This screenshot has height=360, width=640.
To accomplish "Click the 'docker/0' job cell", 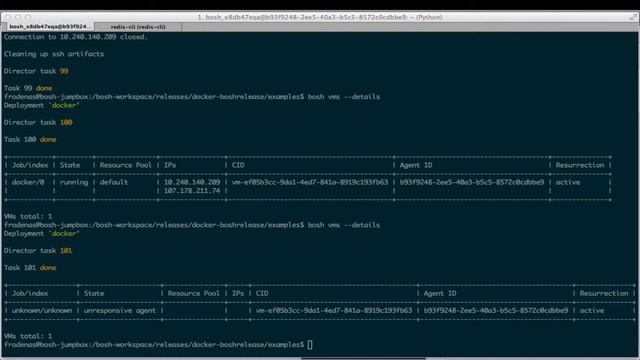I will pyautogui.click(x=28, y=182).
